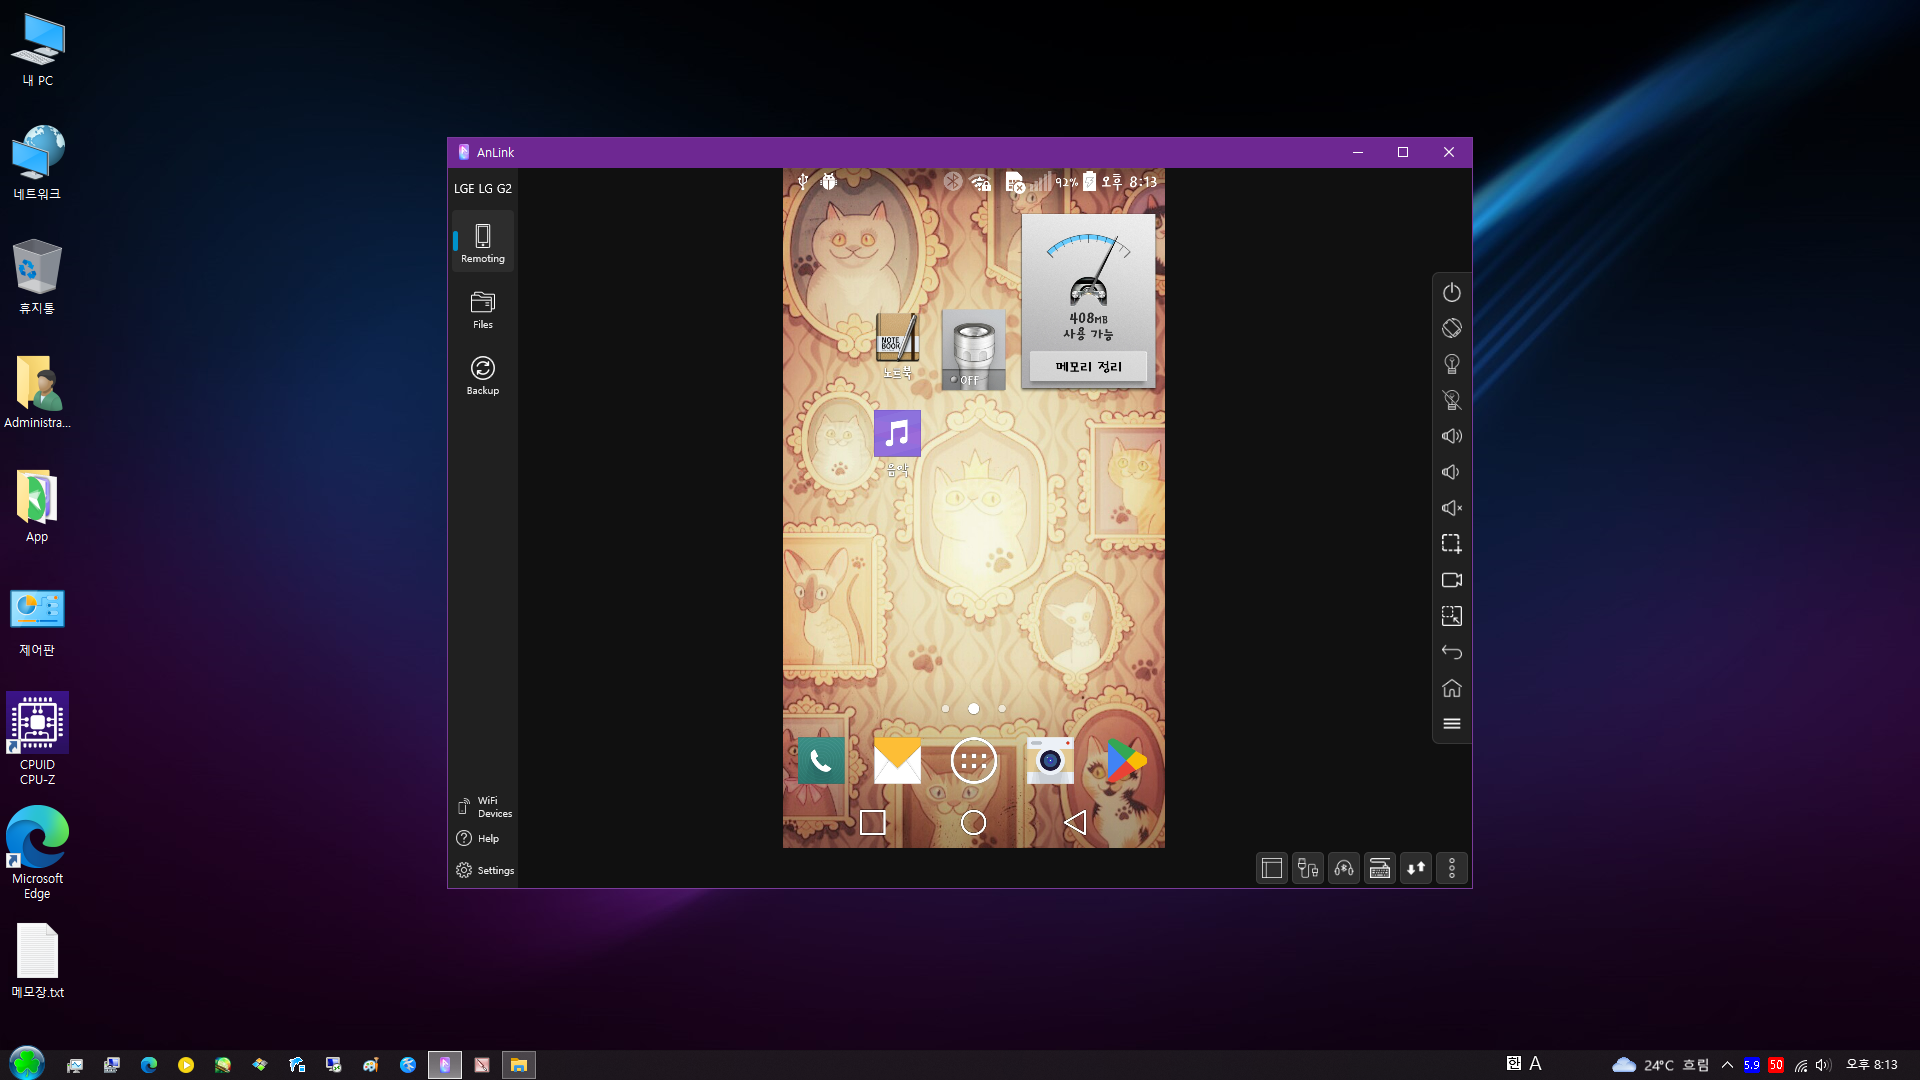Rotate the phone screen with the rotate icon
Viewport: 1920px width, 1080px height.
click(x=1451, y=328)
